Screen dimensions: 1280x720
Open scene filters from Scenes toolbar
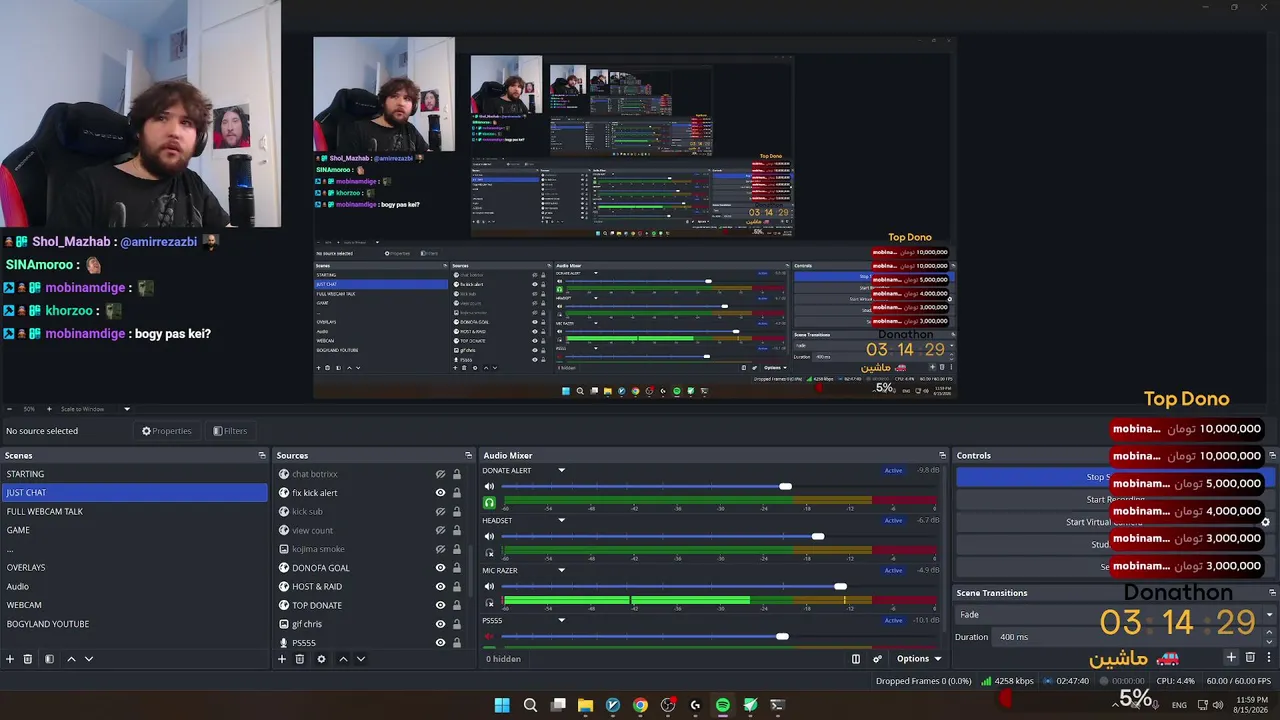point(49,659)
